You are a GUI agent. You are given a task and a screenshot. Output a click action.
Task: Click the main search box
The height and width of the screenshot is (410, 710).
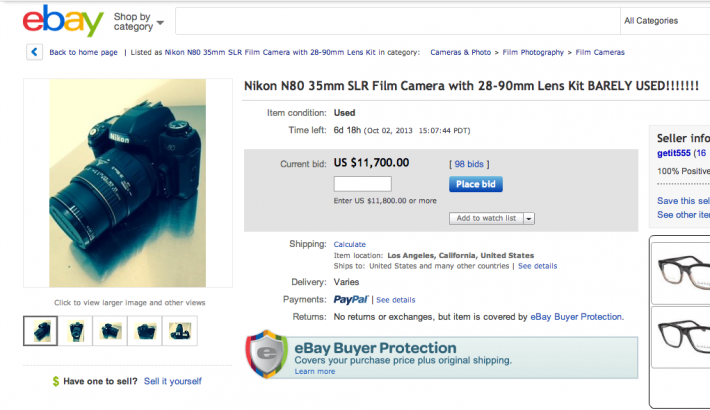(398, 21)
